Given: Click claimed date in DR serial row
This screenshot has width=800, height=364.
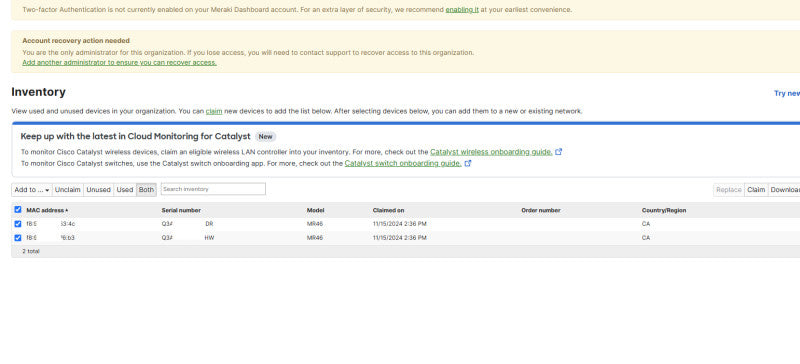Looking at the screenshot, I should 399,224.
